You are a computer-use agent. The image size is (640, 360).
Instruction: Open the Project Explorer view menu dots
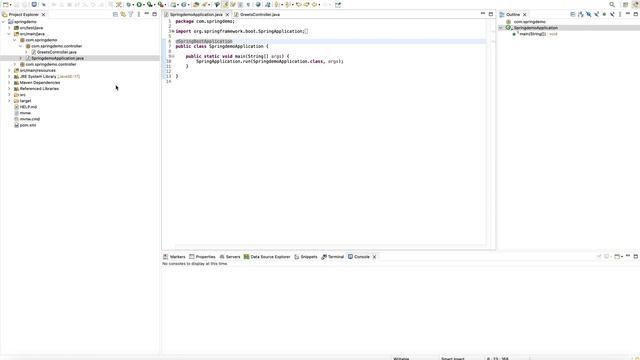[x=139, y=14]
